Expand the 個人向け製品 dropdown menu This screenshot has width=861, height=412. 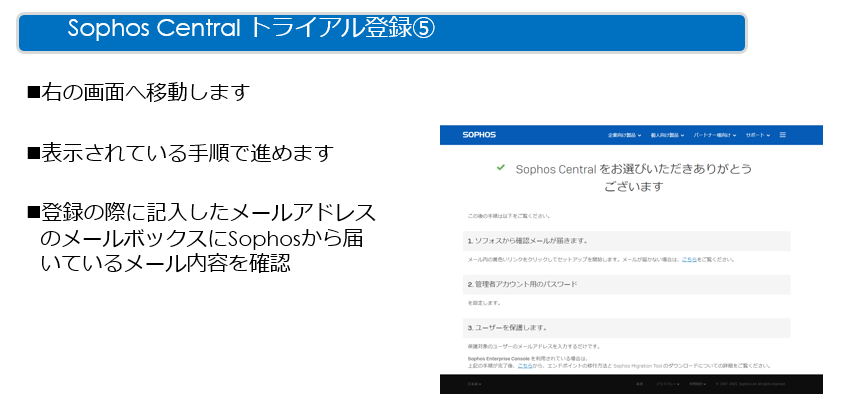coord(667,135)
